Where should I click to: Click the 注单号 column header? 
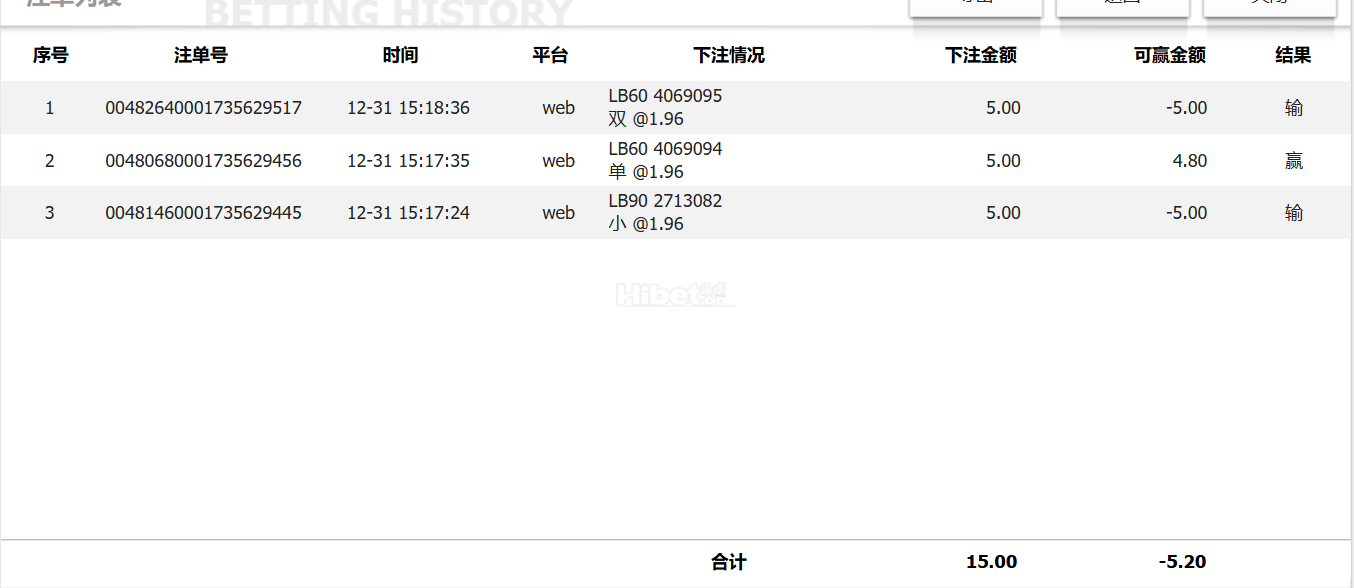(x=201, y=56)
